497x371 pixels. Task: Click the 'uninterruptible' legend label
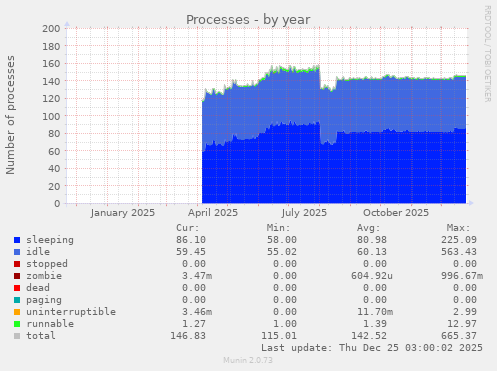[71, 312]
